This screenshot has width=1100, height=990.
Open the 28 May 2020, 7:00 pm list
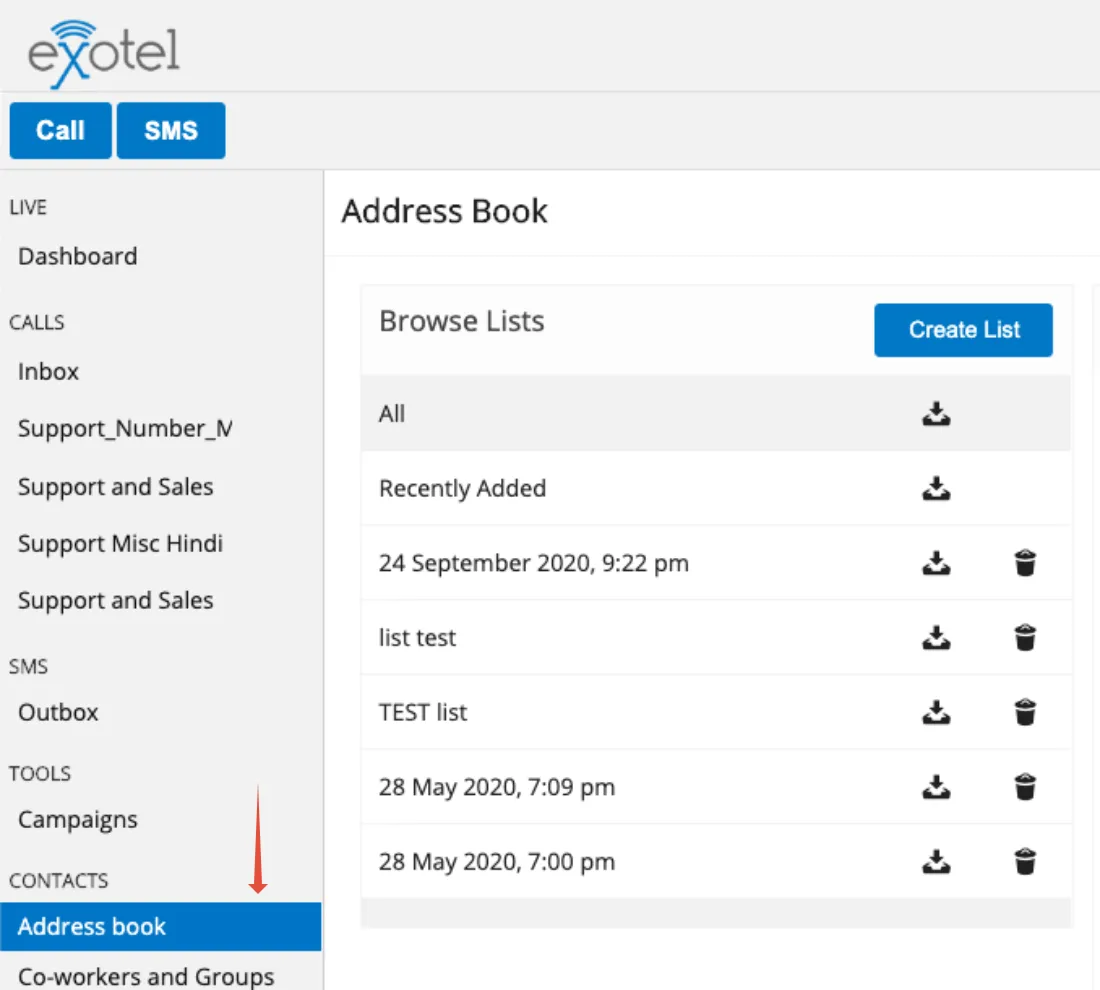(x=716, y=862)
